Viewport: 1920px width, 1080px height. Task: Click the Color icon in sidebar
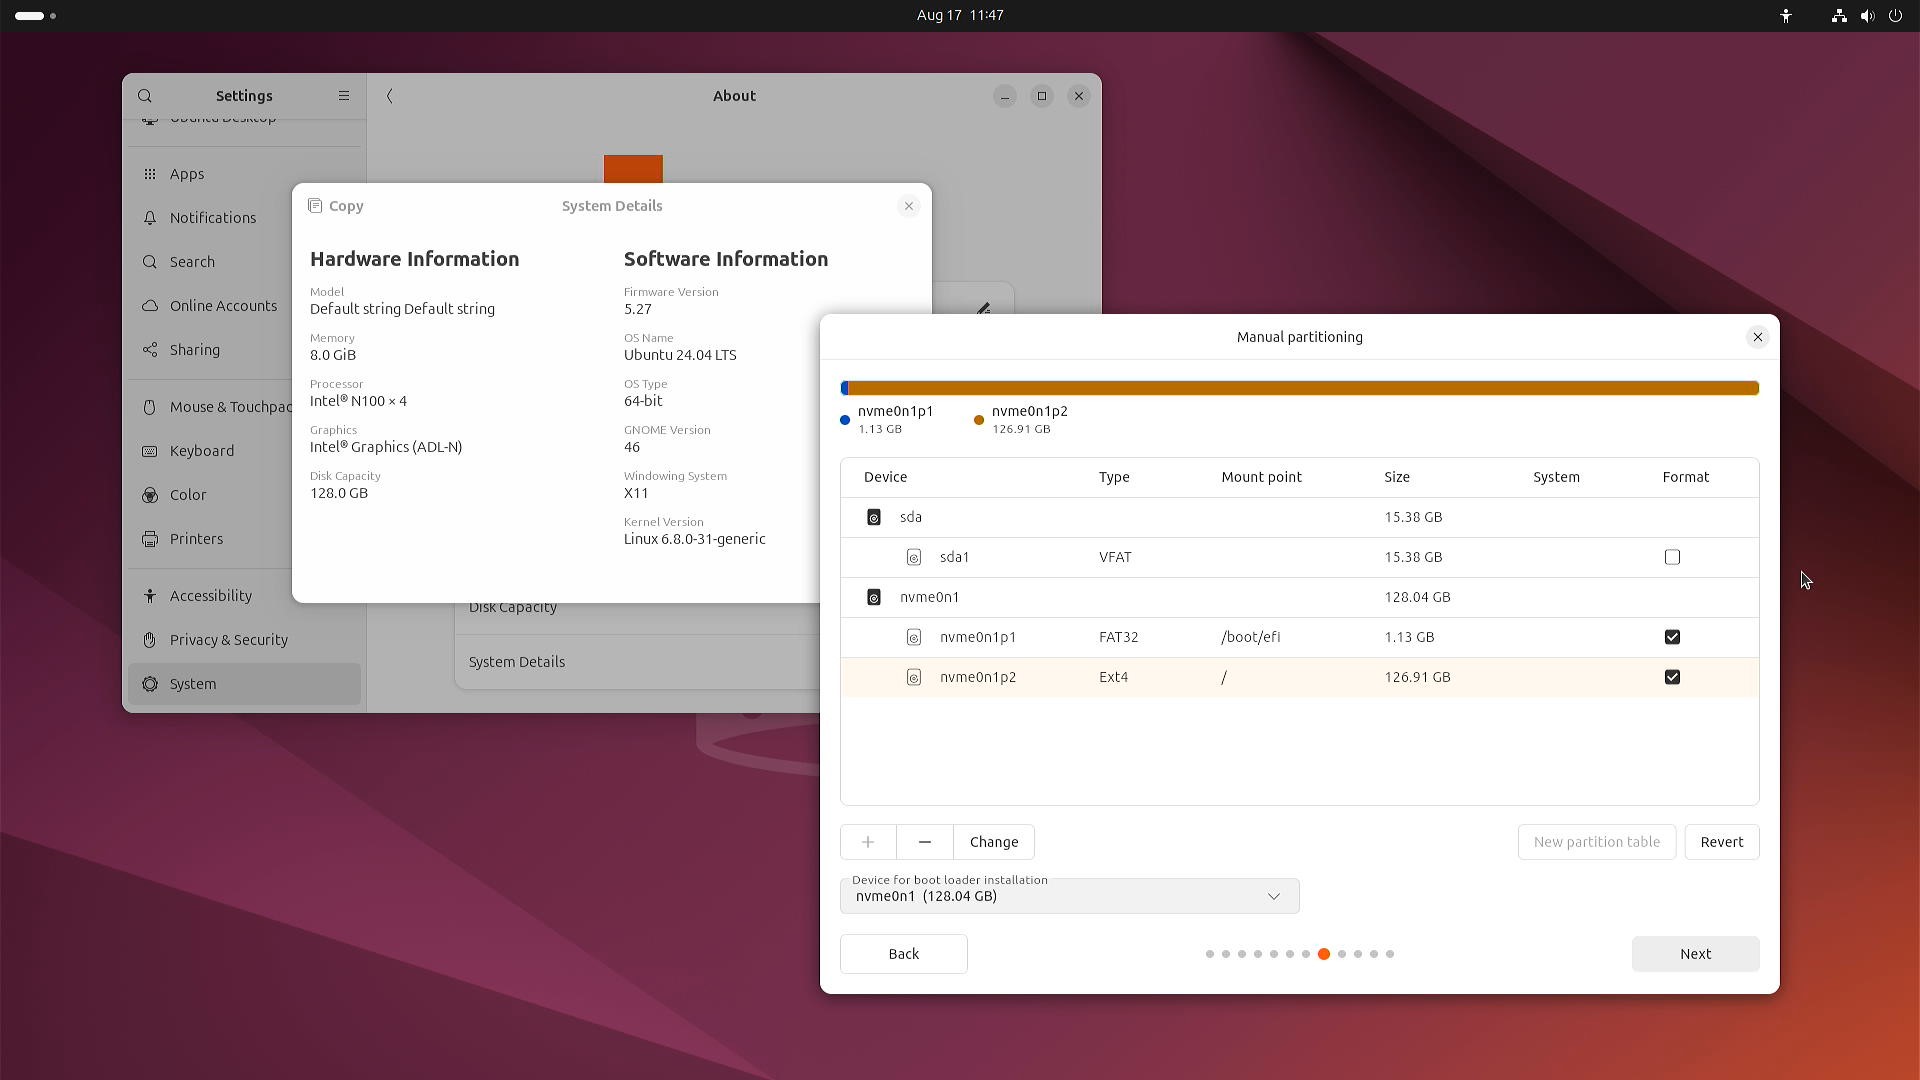(x=150, y=495)
